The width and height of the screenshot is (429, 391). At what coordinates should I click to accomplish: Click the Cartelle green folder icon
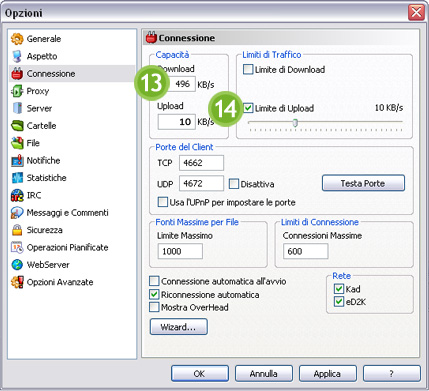click(17, 126)
